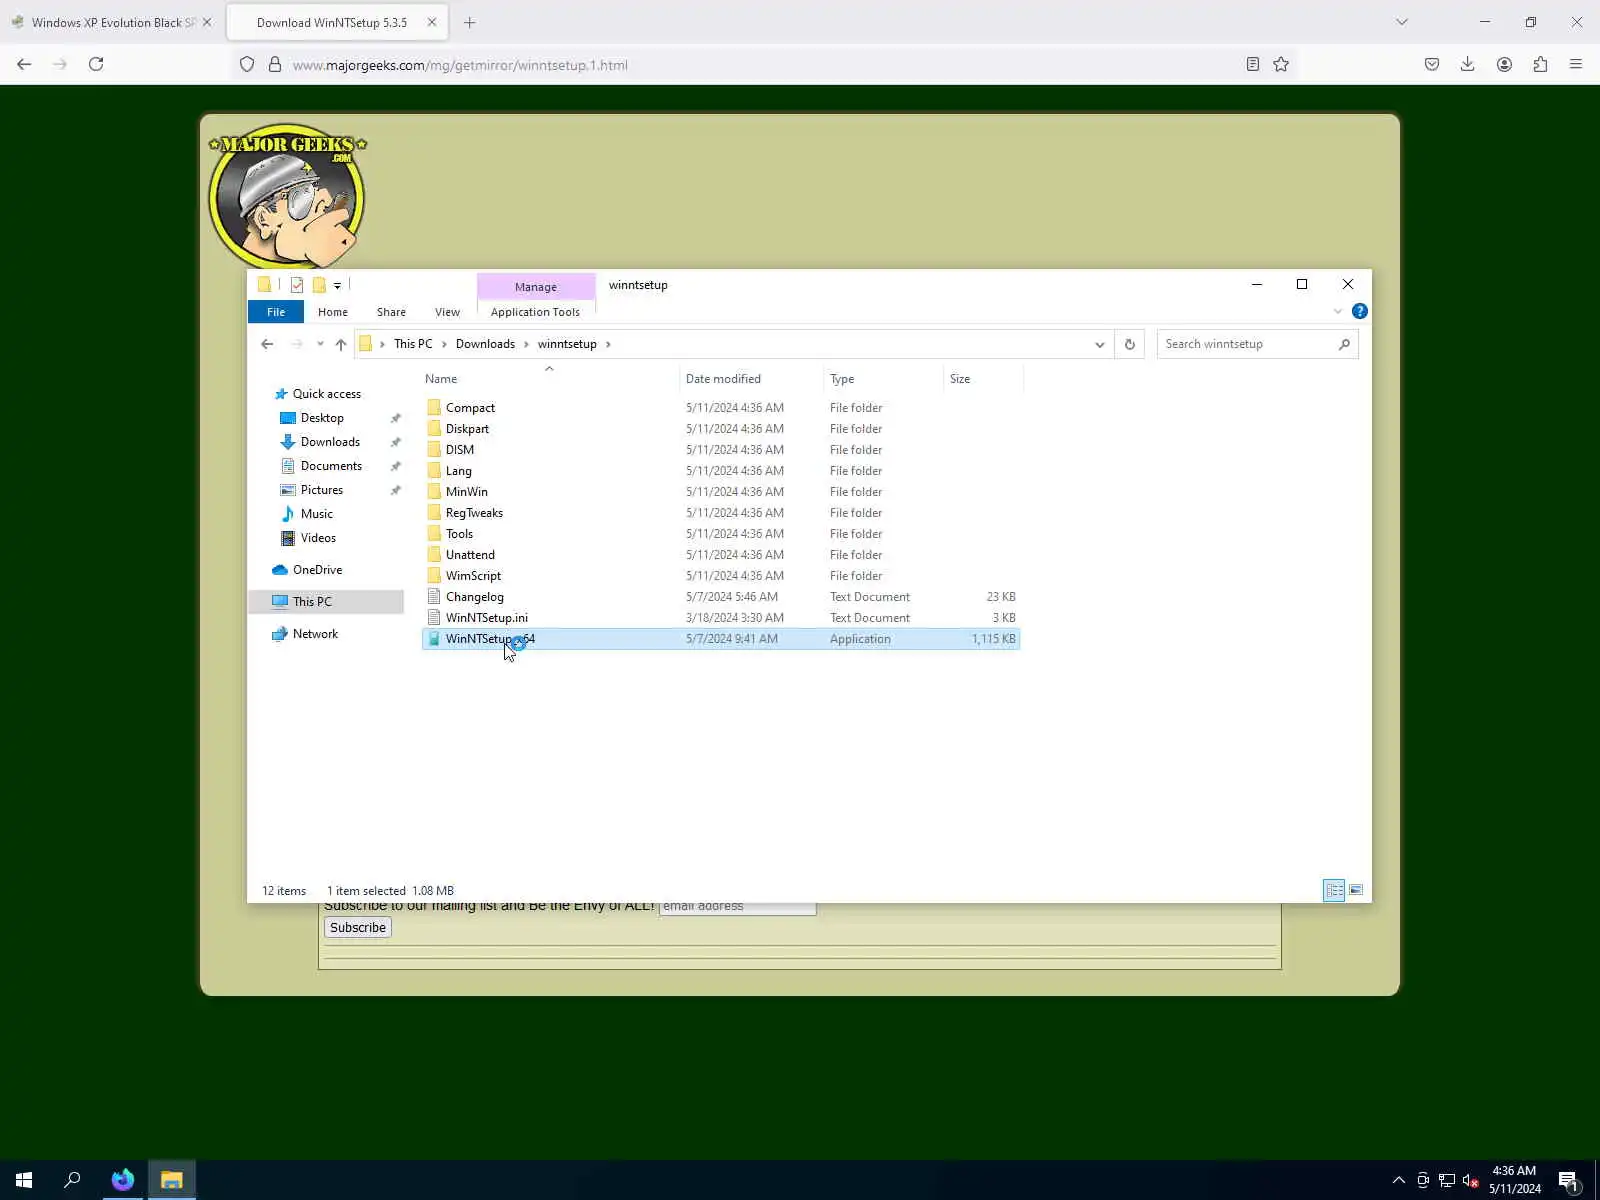This screenshot has width=1600, height=1200.
Task: Go back in Firefox browser history
Action: click(24, 64)
